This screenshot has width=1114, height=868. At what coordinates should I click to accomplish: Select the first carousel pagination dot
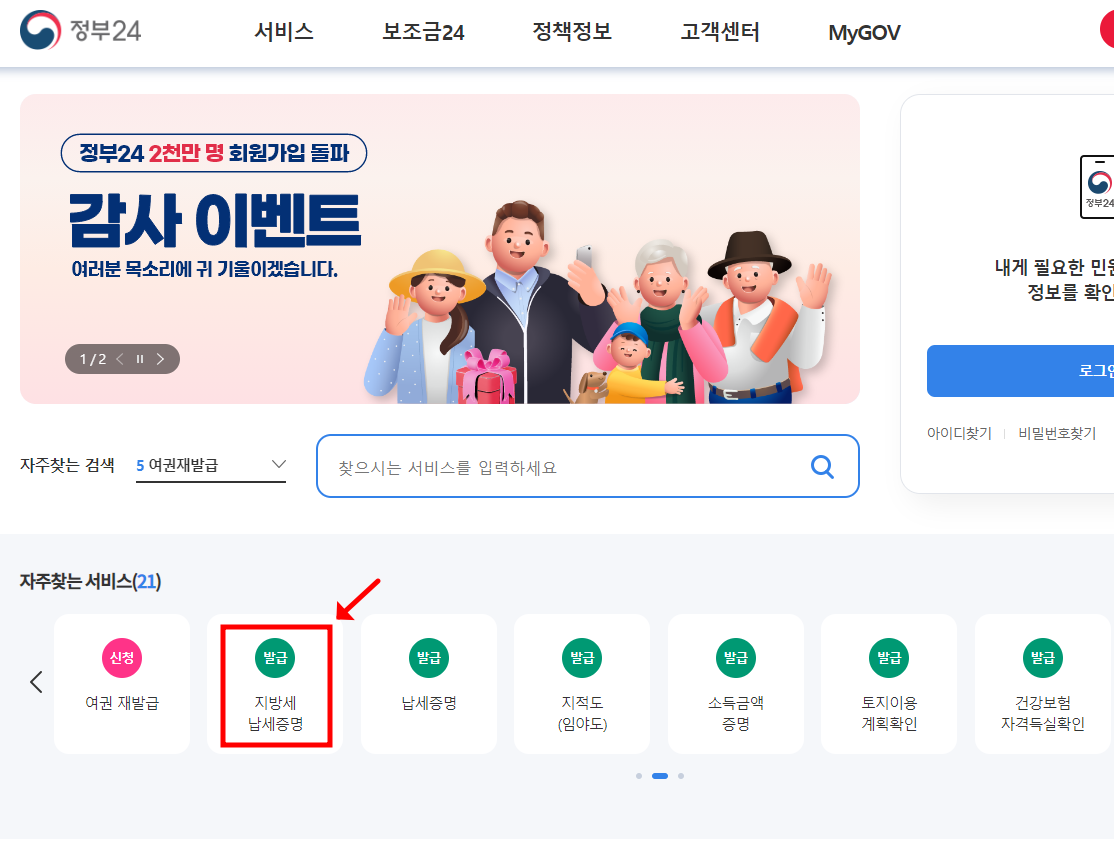pos(639,776)
